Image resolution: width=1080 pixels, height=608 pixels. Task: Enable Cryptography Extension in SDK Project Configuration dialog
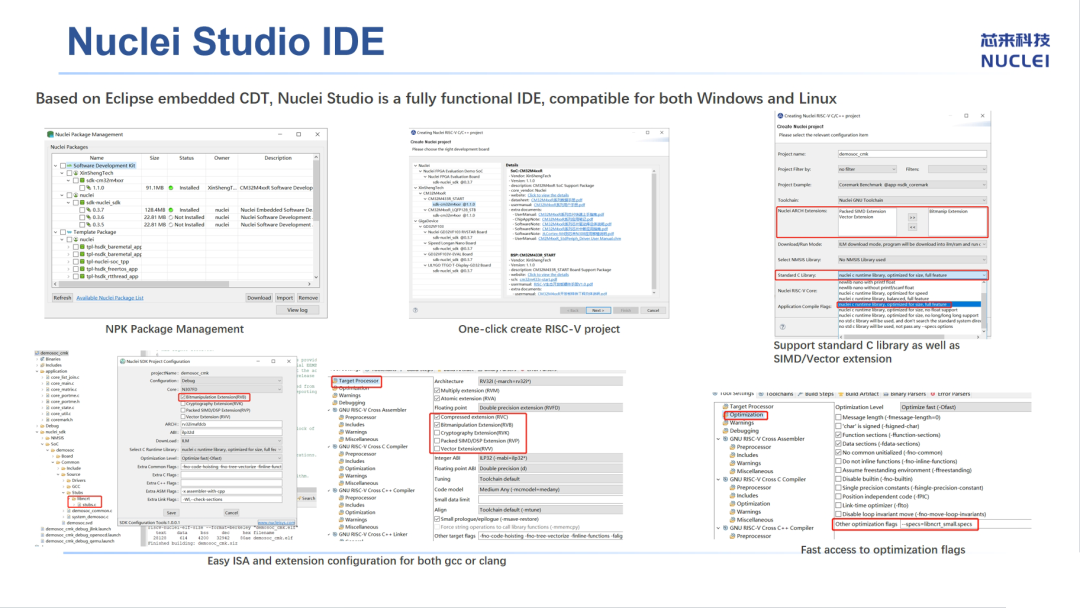coord(183,404)
